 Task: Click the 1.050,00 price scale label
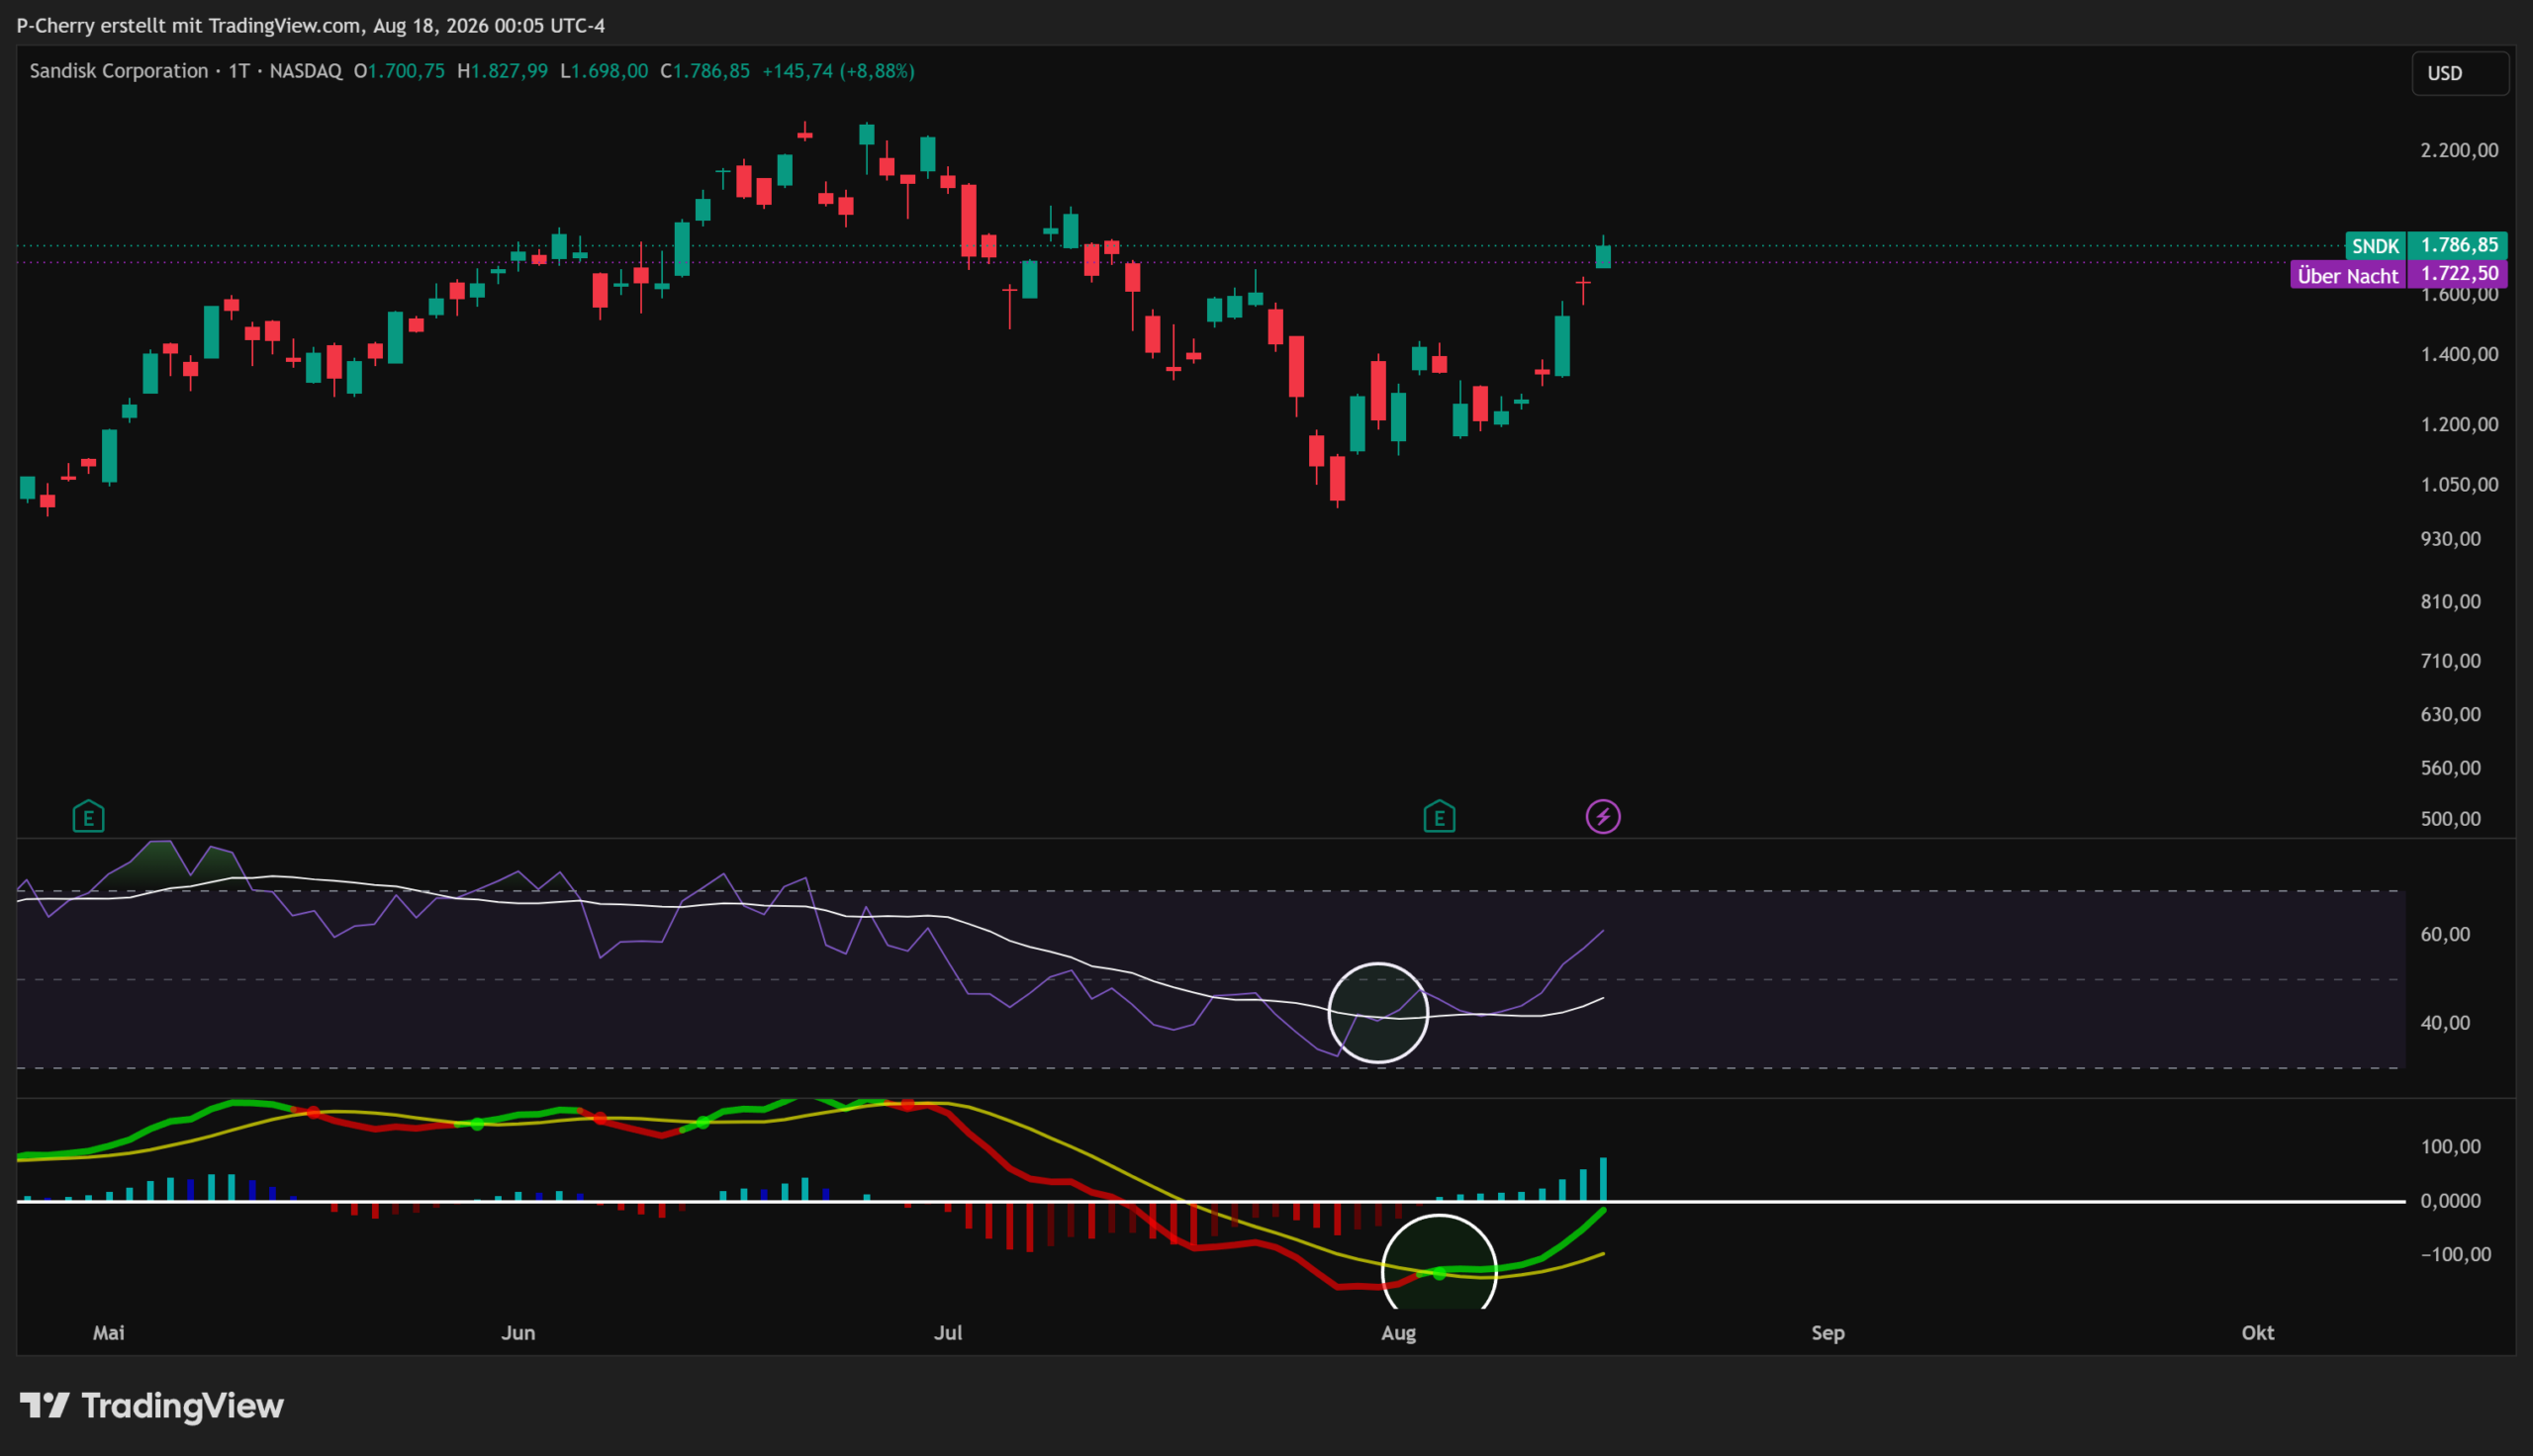click(x=2459, y=484)
